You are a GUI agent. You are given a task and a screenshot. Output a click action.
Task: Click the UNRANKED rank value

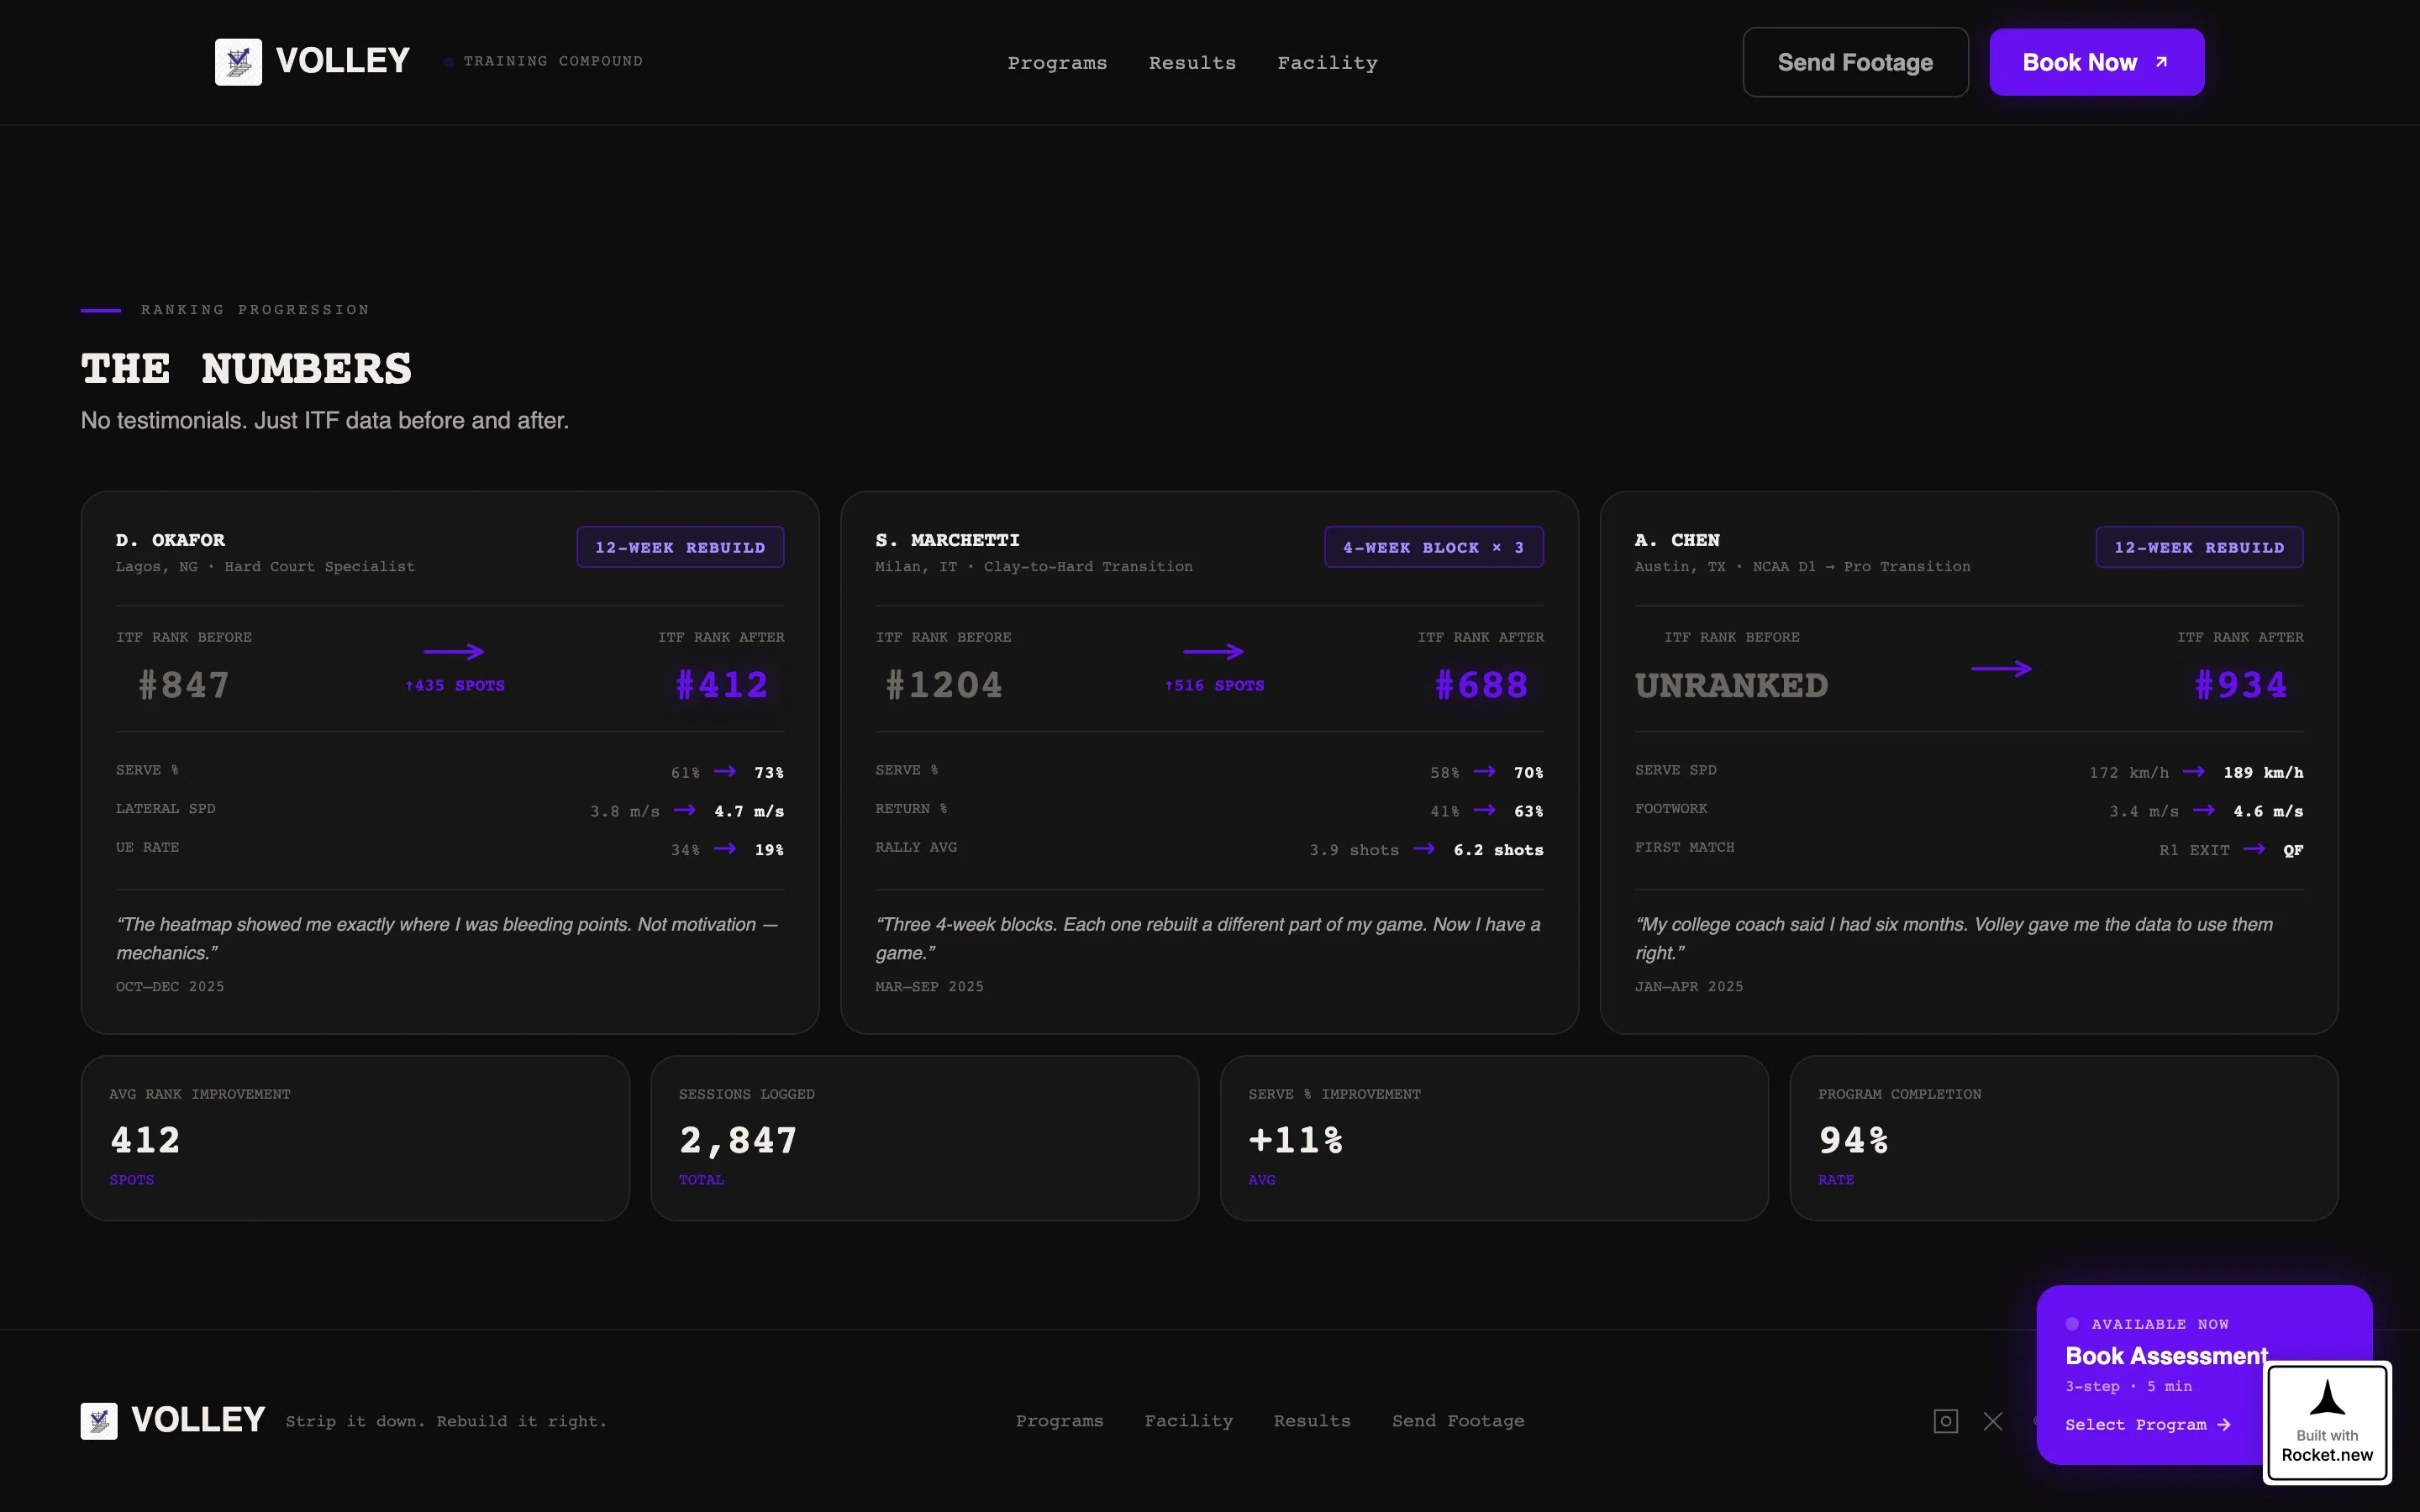(x=1731, y=686)
